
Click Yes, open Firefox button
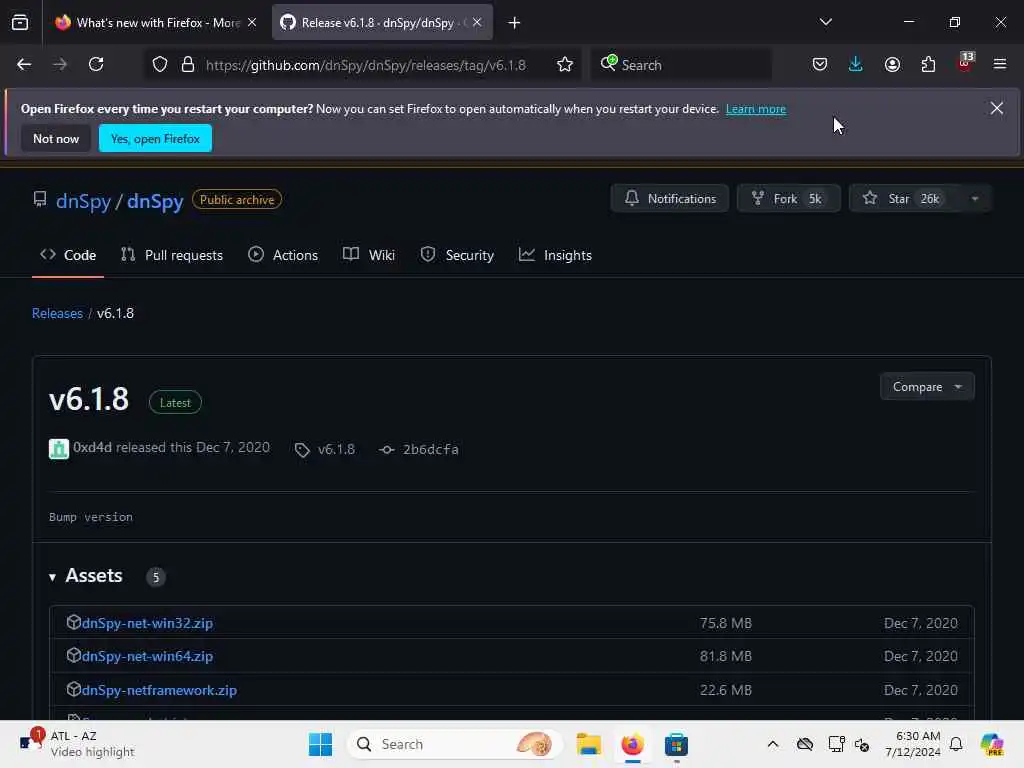[x=155, y=138]
